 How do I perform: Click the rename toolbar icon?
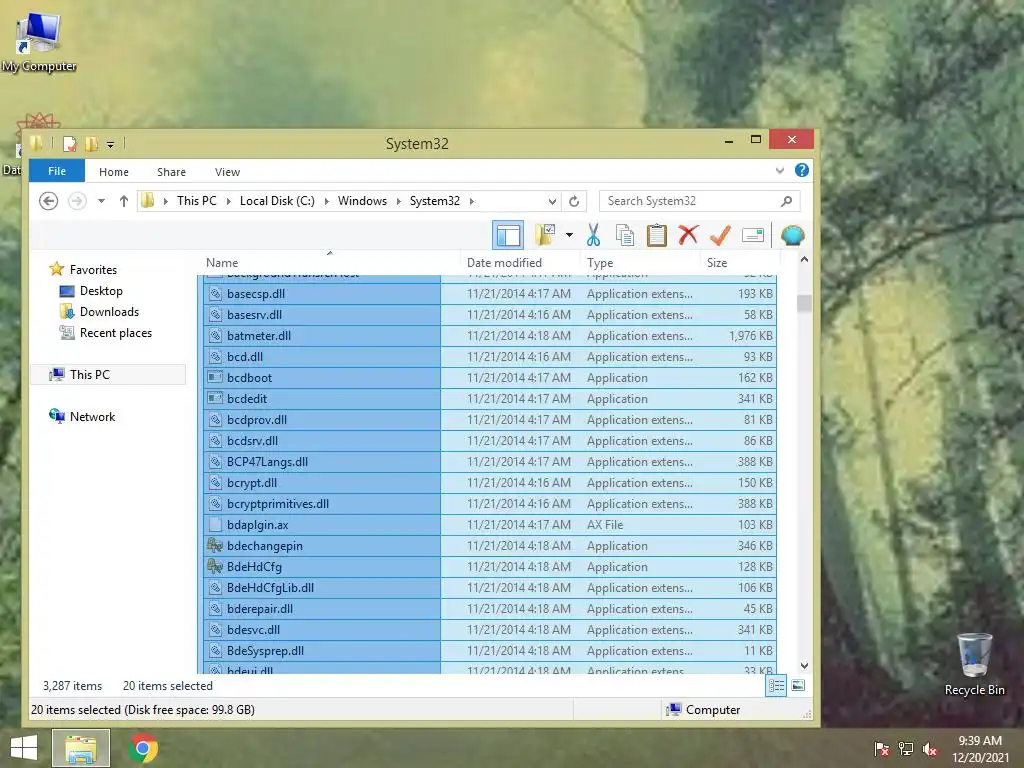point(753,235)
